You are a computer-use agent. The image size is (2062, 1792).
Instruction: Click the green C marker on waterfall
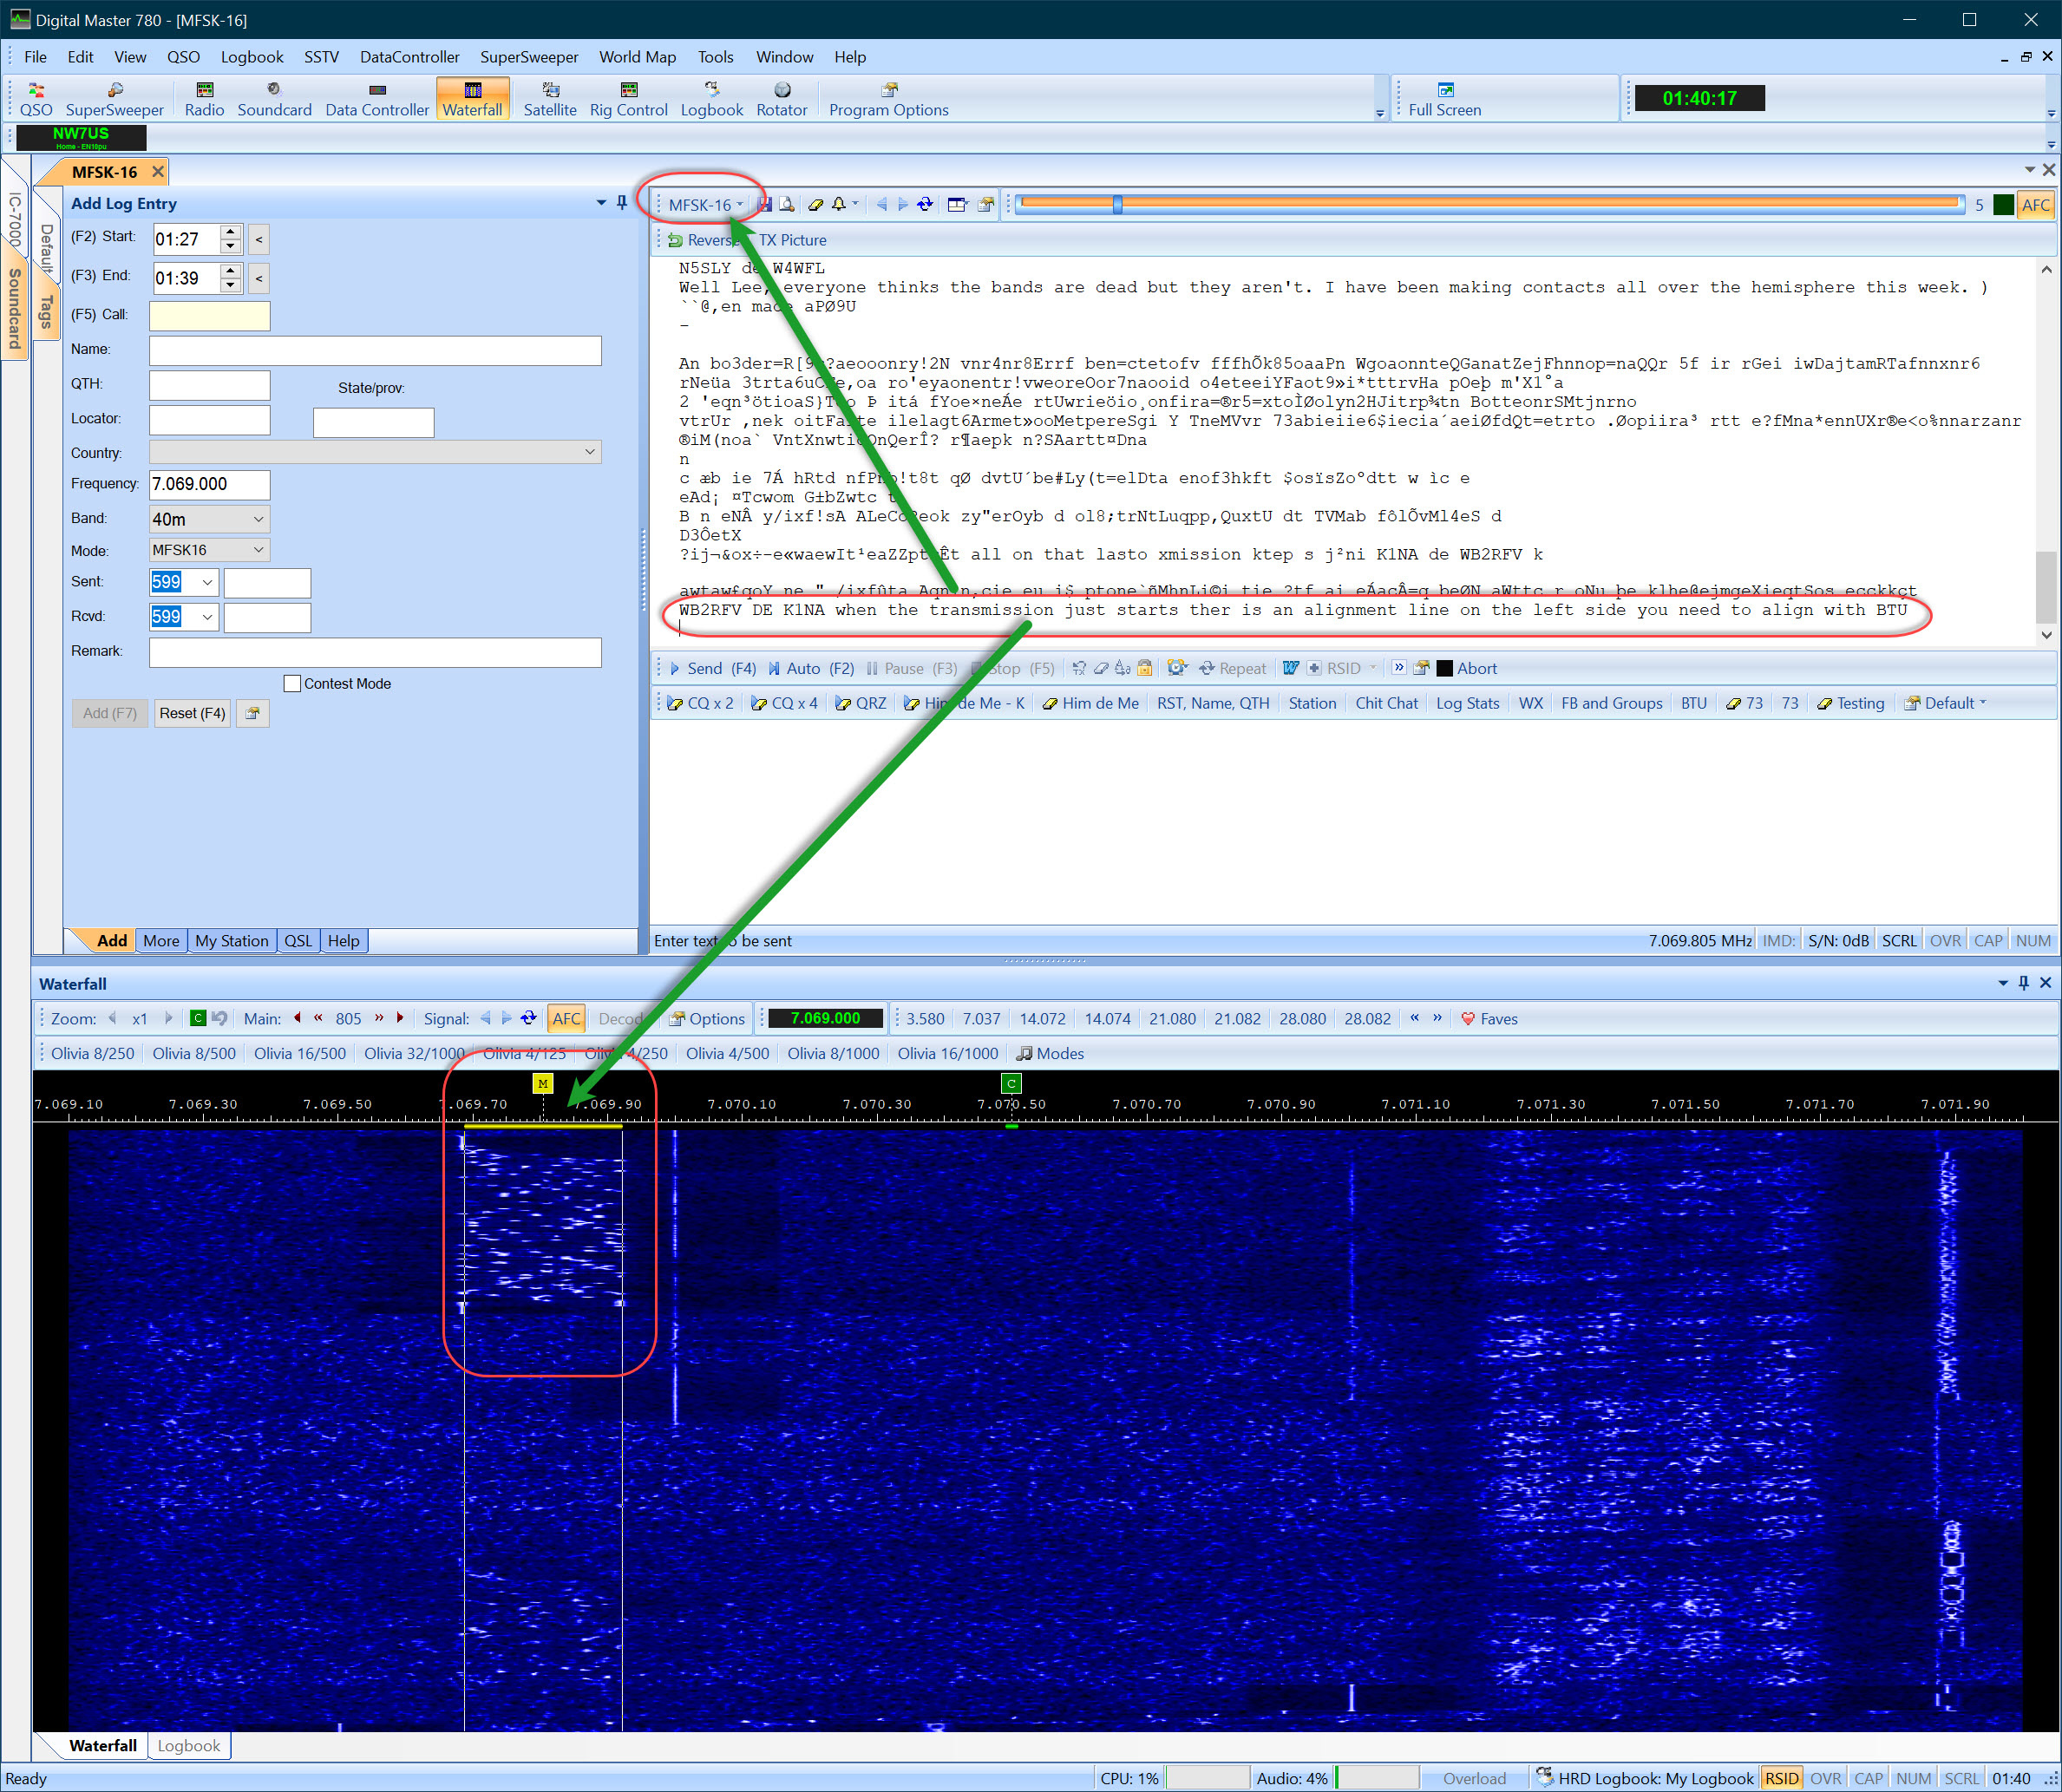(x=1011, y=1083)
